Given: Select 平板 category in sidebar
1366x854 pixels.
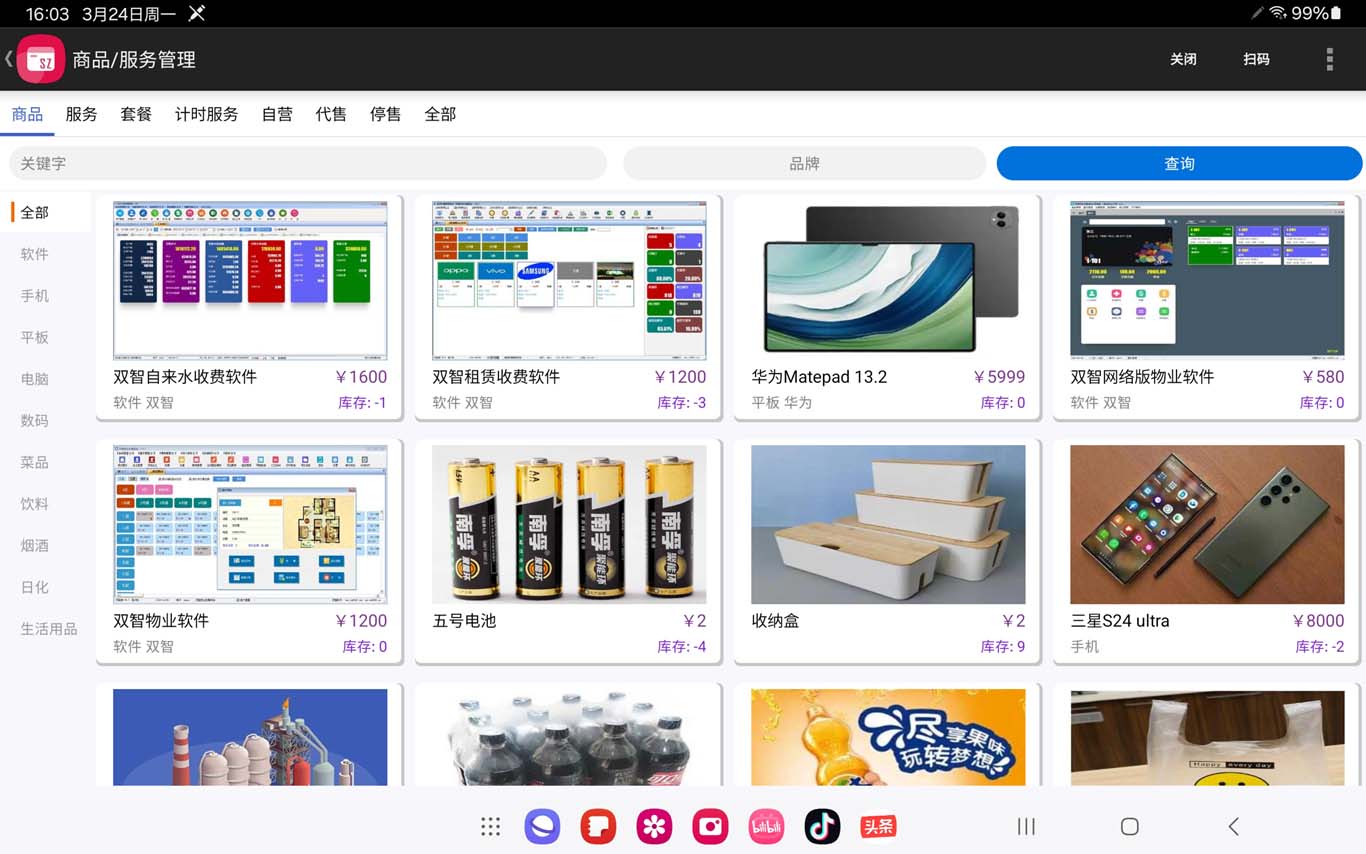Looking at the screenshot, I should pos(35,337).
